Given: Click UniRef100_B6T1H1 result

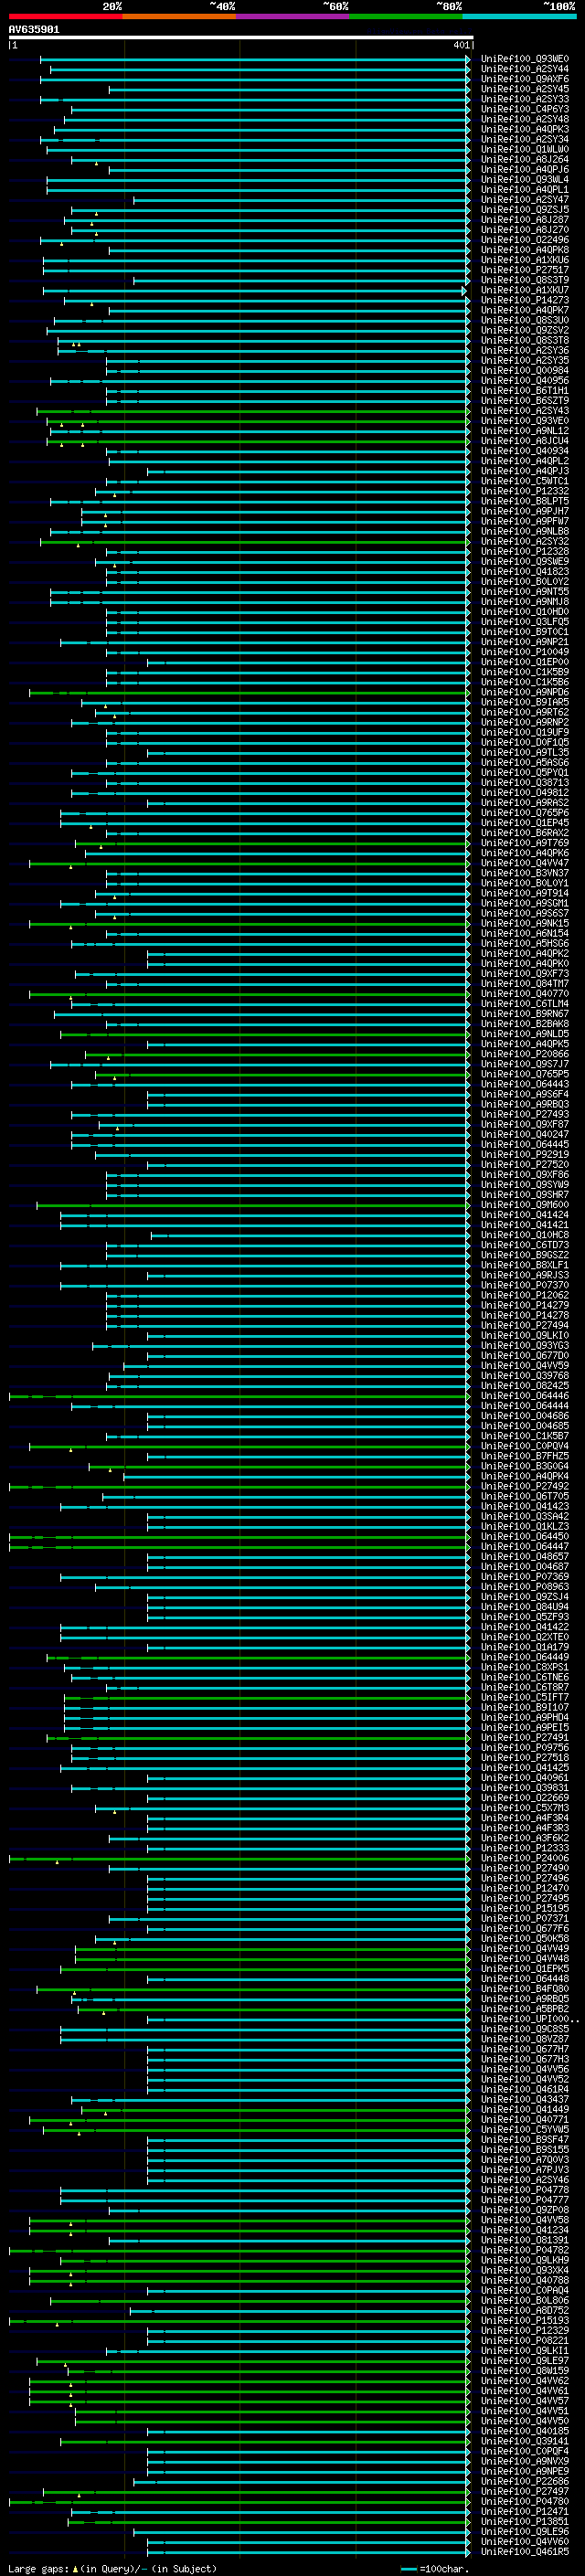Looking at the screenshot, I should pyautogui.click(x=525, y=391).
